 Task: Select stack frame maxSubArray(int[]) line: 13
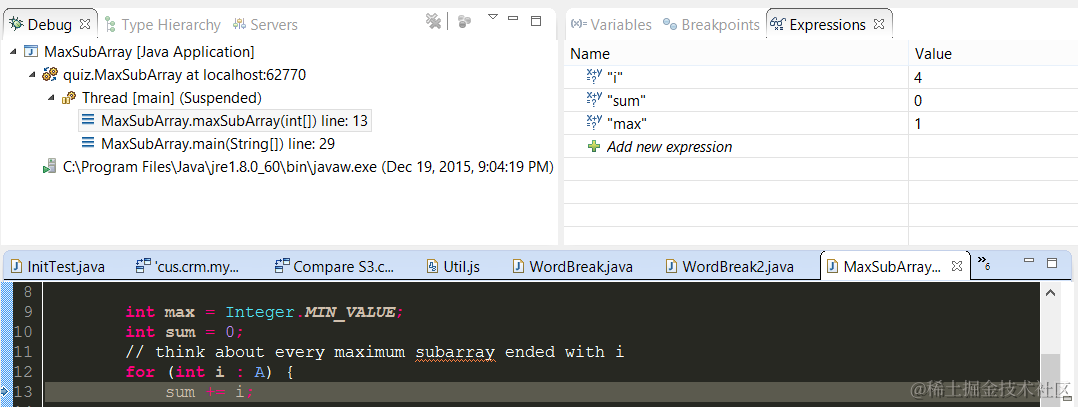234,122
